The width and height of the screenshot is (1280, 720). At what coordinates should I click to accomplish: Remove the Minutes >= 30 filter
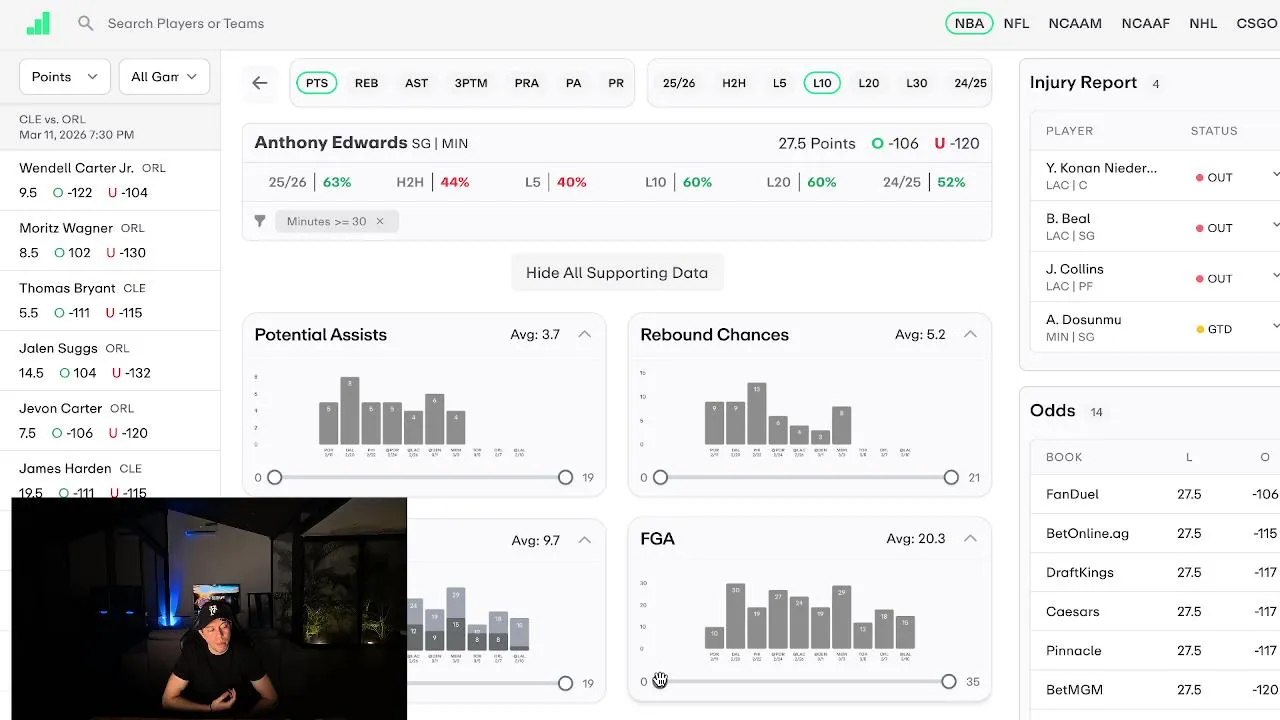pos(380,221)
